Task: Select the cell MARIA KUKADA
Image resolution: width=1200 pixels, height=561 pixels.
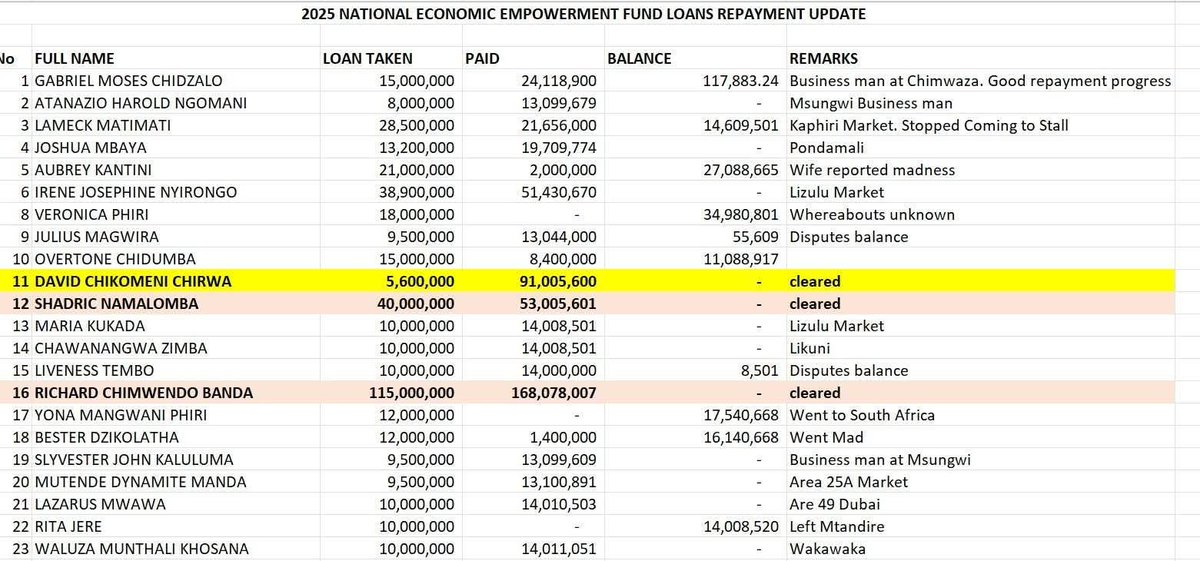Action: click(x=89, y=326)
